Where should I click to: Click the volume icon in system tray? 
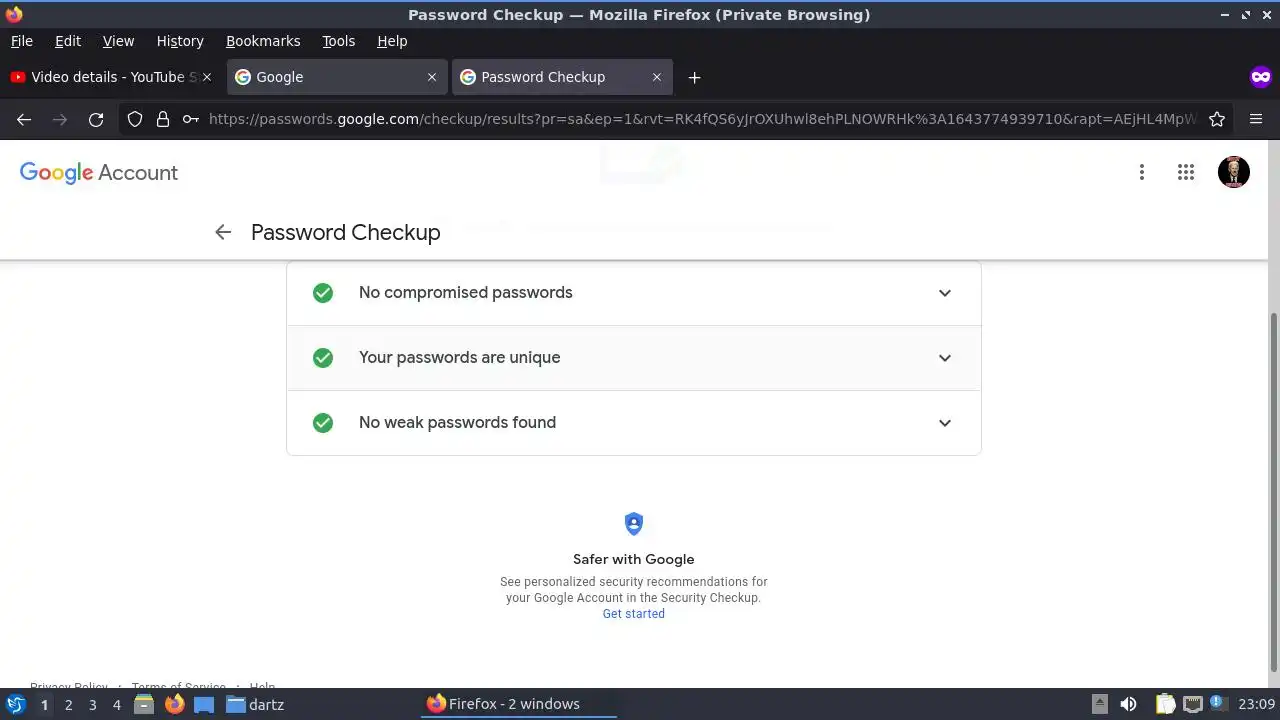pyautogui.click(x=1128, y=704)
